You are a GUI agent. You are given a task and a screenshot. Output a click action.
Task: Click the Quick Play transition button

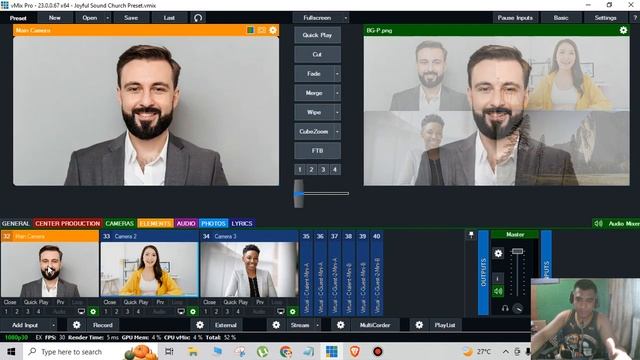point(317,35)
